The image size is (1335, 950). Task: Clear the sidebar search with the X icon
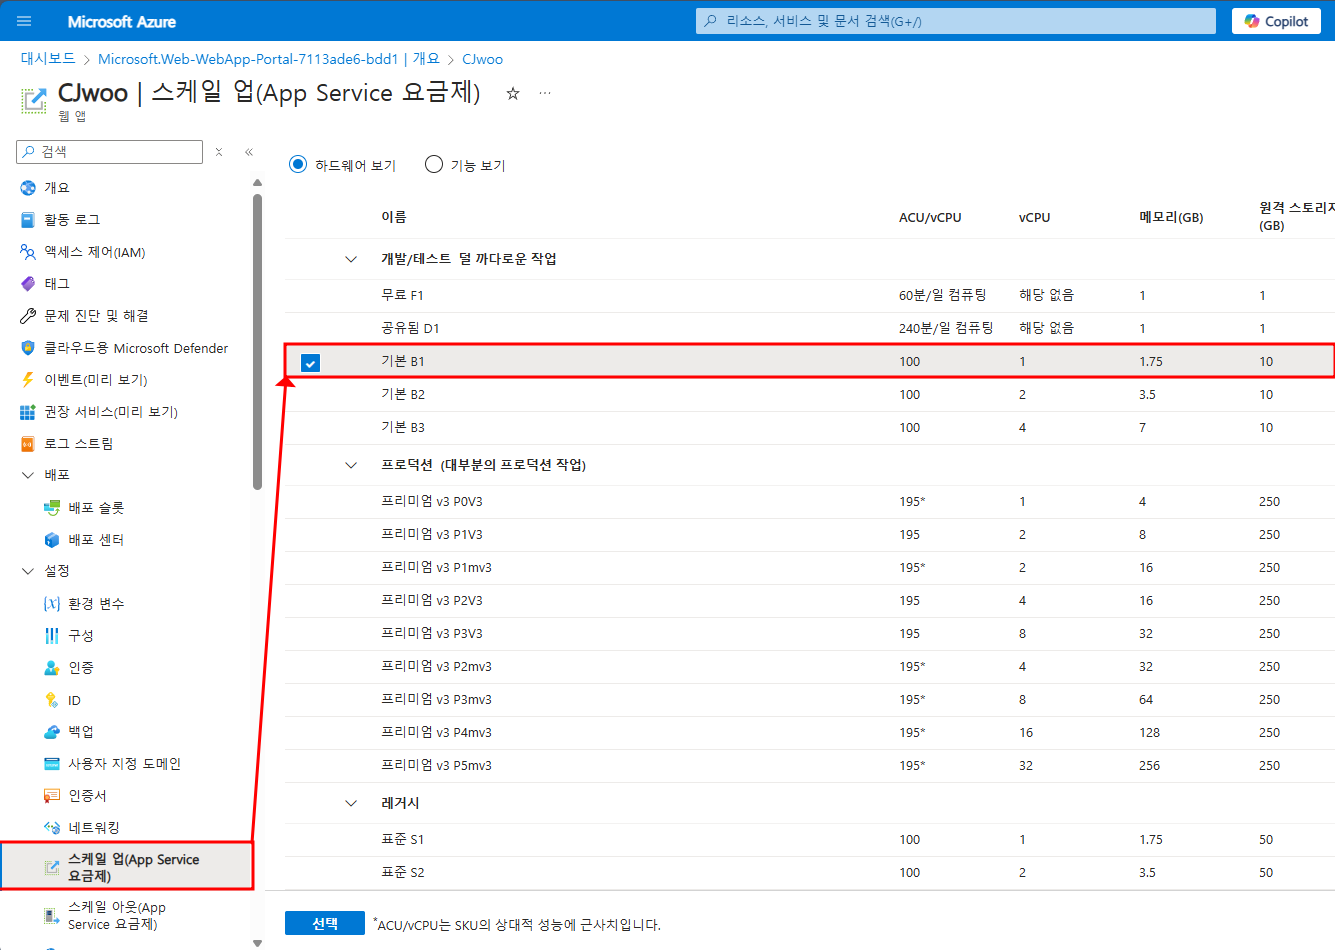pyautogui.click(x=219, y=152)
